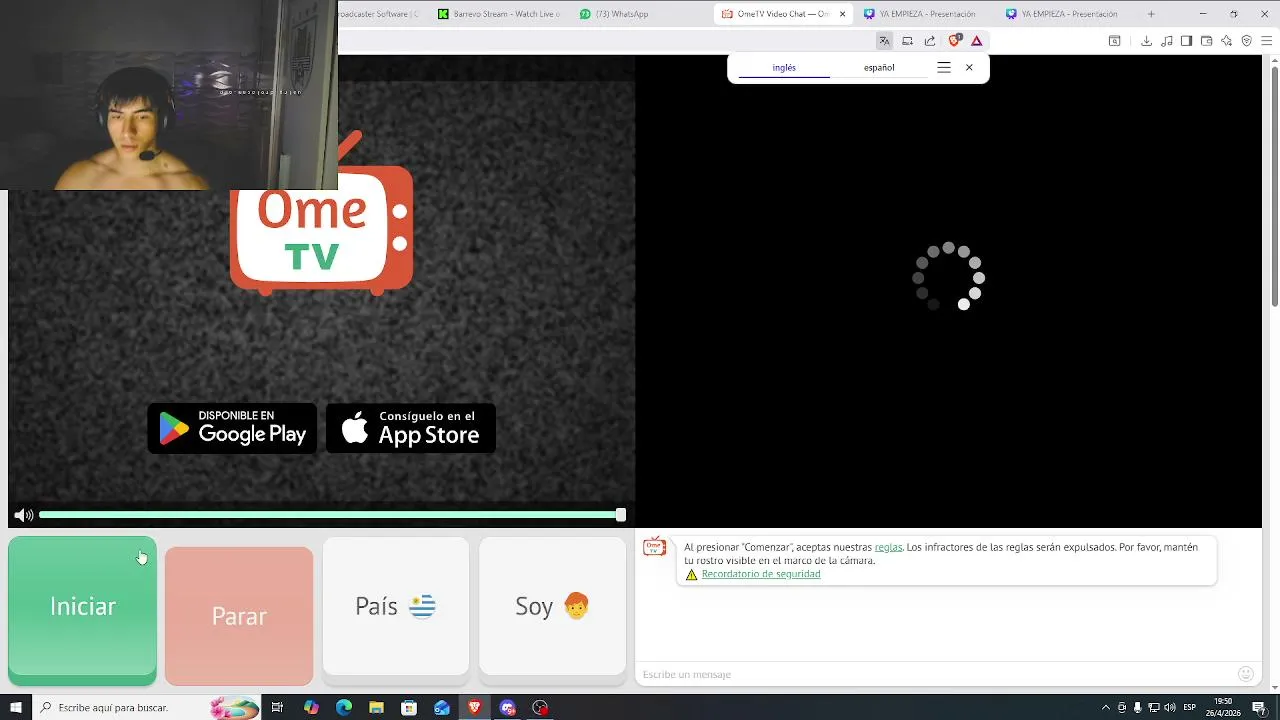This screenshot has width=1280, height=720.
Task: Open the Windows Start menu
Action: (x=15, y=707)
